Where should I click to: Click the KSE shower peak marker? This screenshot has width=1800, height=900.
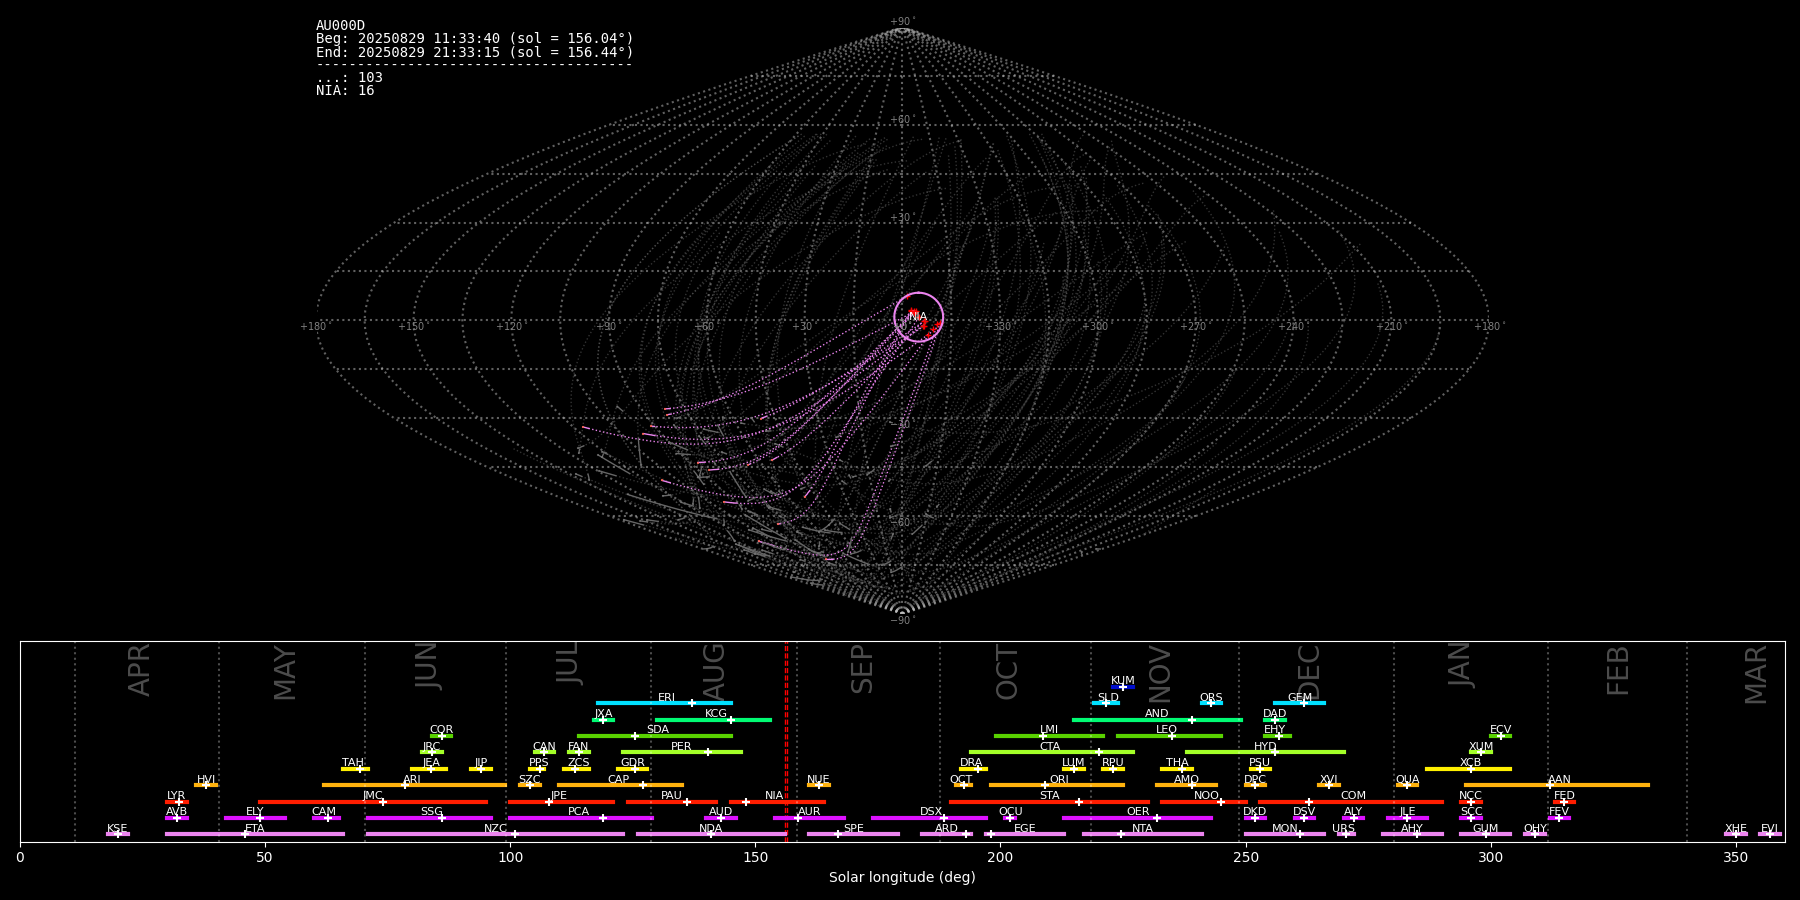[x=117, y=834]
